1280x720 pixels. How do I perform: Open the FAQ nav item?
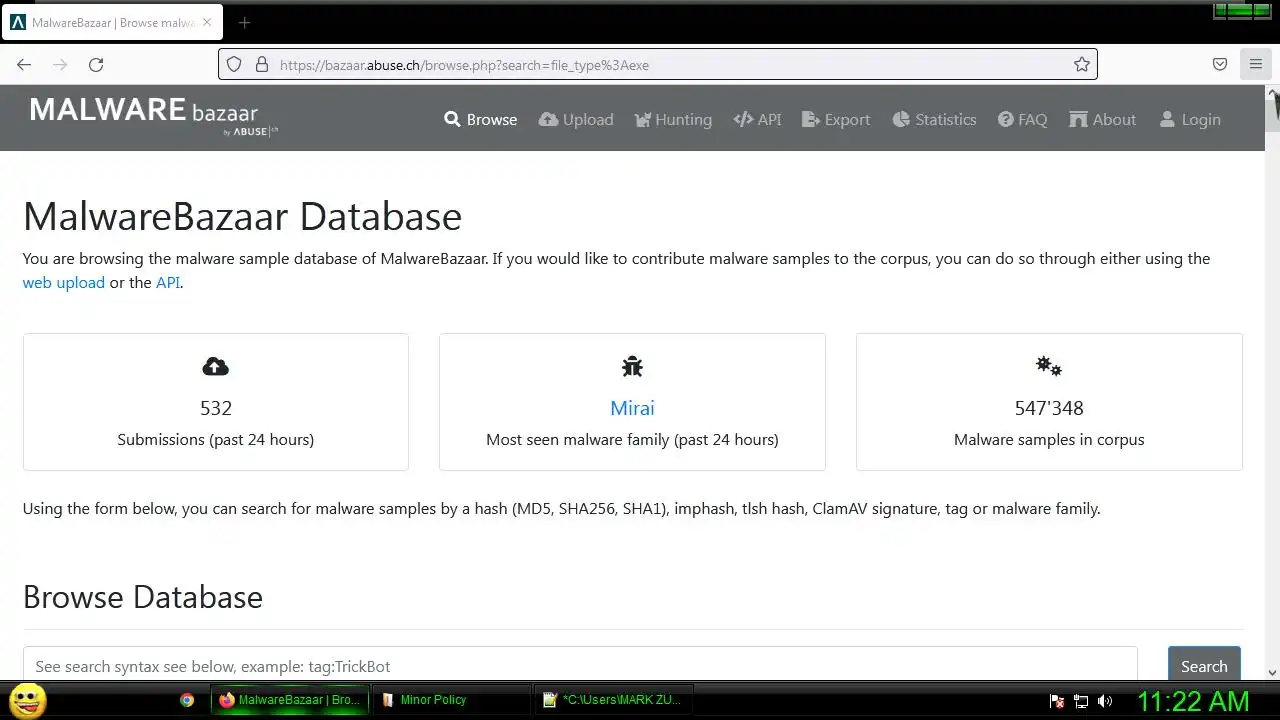(x=1022, y=119)
